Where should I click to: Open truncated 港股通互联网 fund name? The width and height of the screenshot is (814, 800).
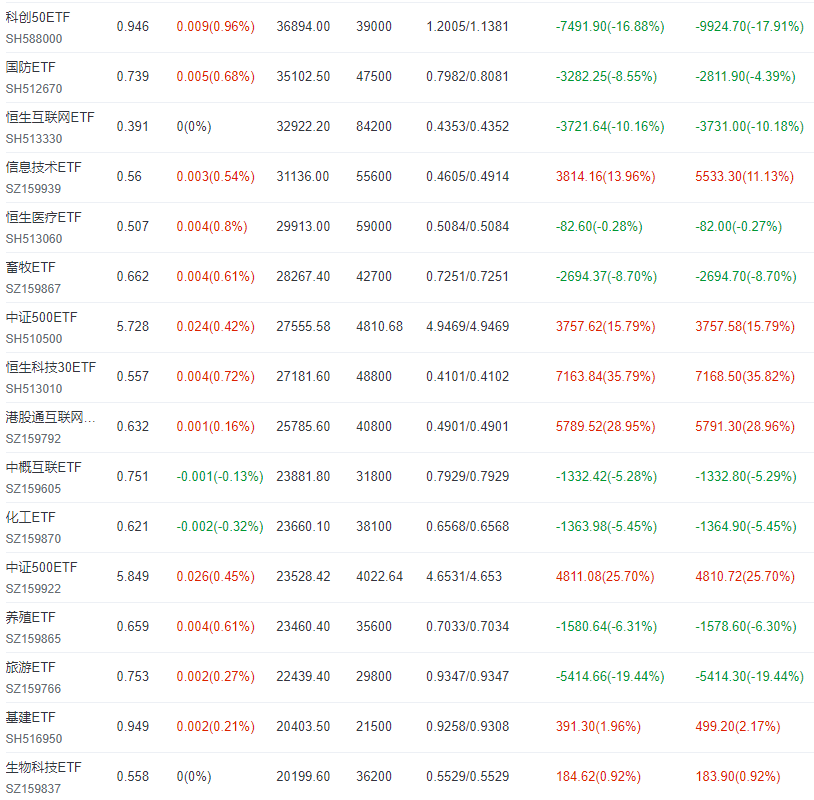[x=50, y=417]
